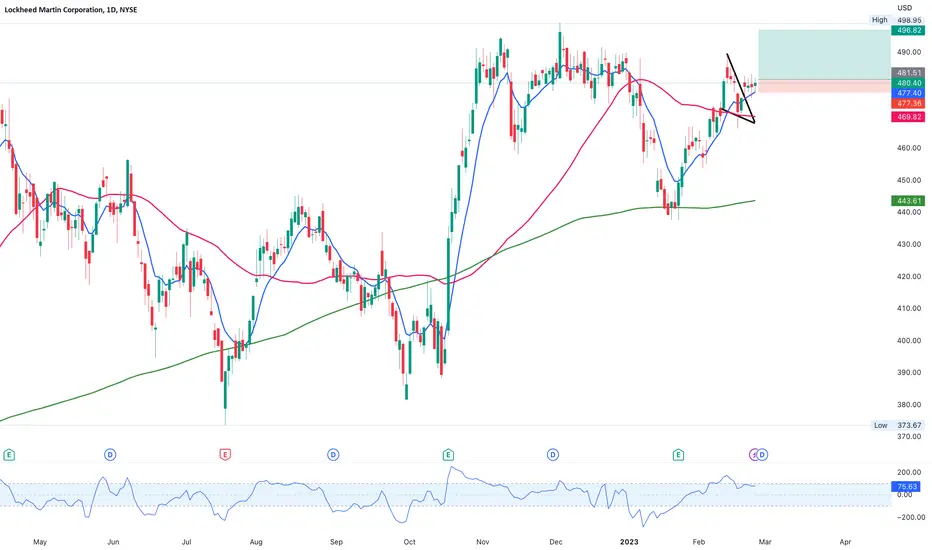Click the USD currency label
Screen dimensions: 932x550
tap(905, 8)
